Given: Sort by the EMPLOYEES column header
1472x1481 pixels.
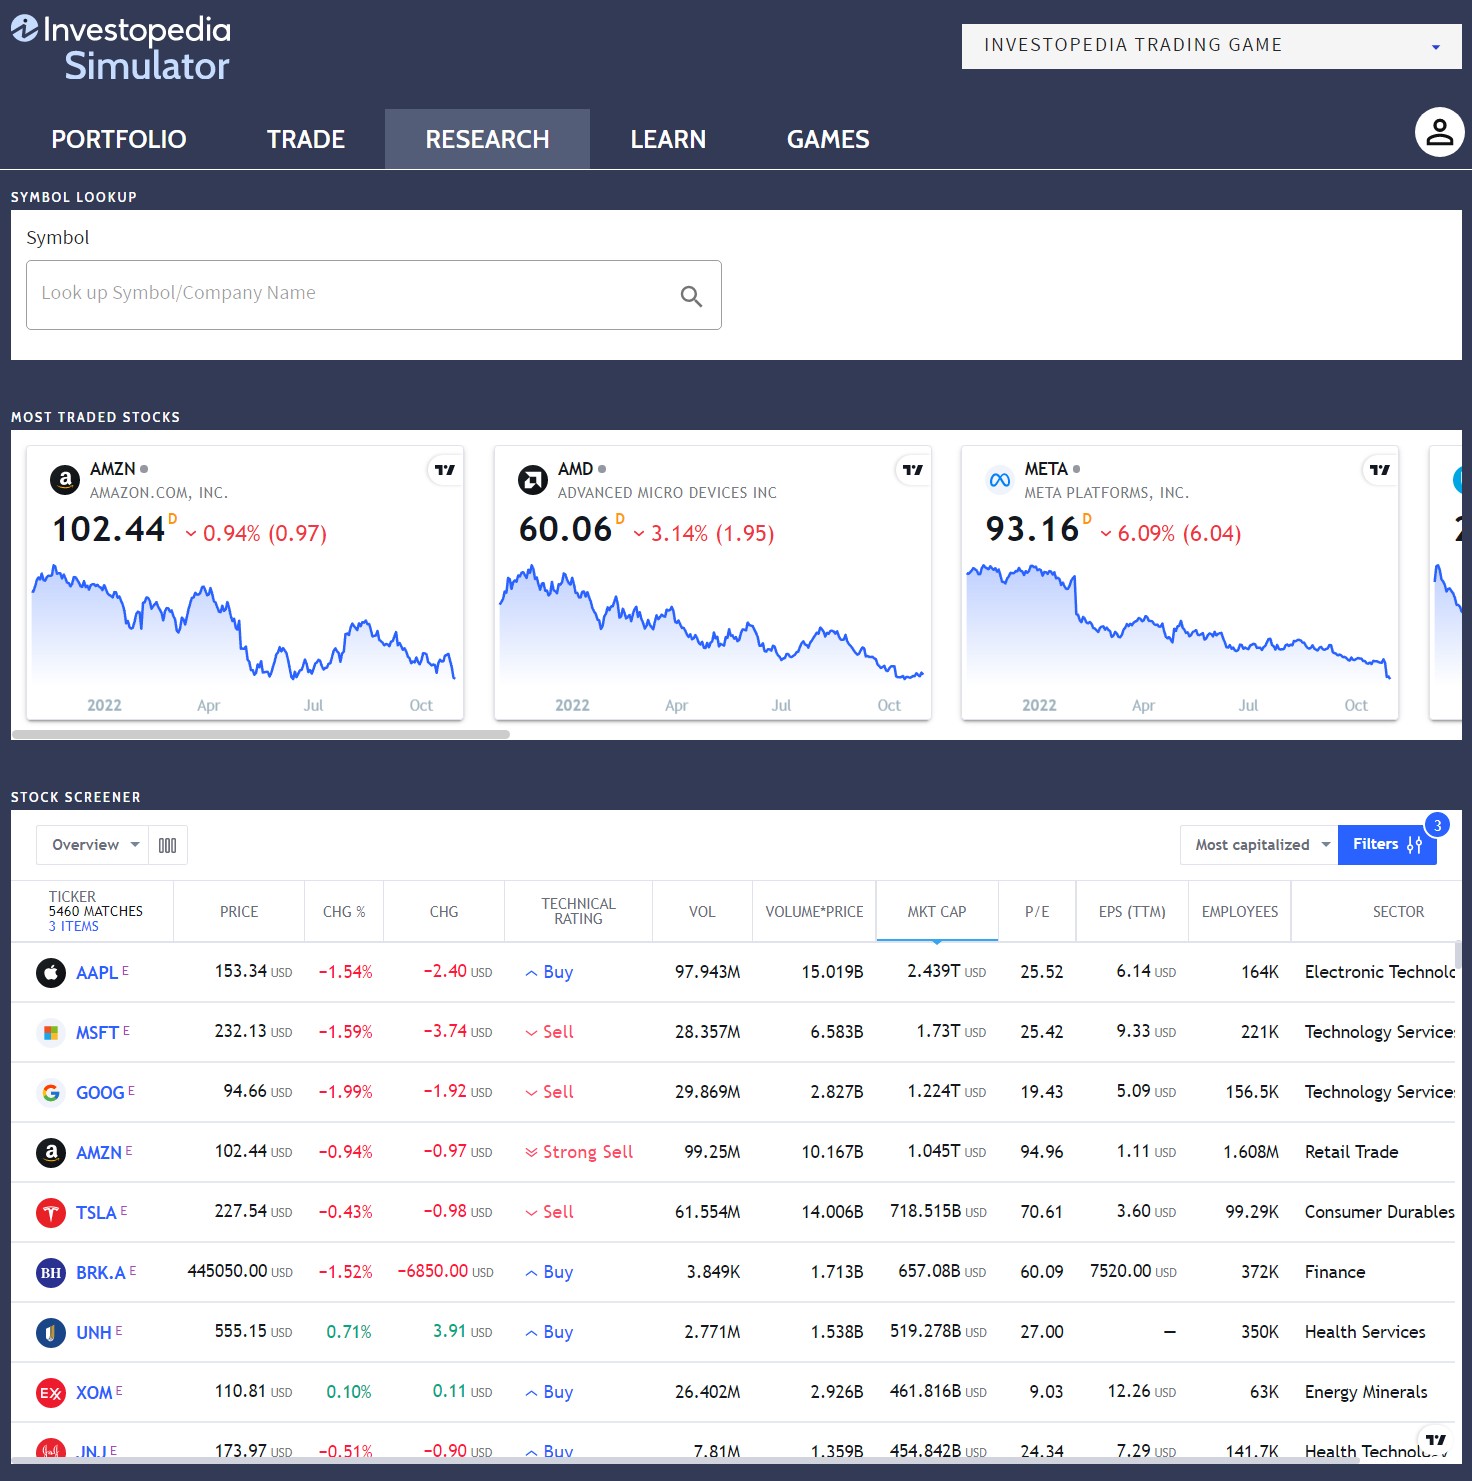Looking at the screenshot, I should [1240, 911].
